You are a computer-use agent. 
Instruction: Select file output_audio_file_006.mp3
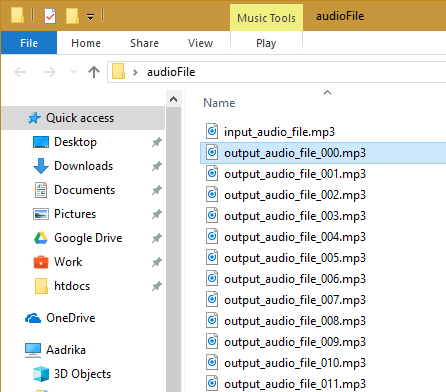tap(295, 279)
